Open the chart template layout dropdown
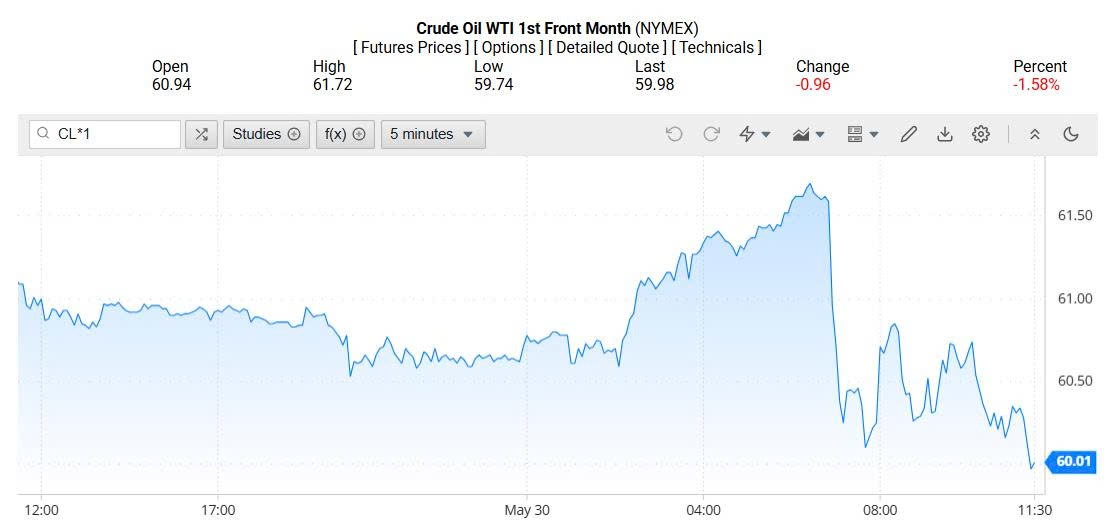The width and height of the screenshot is (1108, 522). coord(861,134)
